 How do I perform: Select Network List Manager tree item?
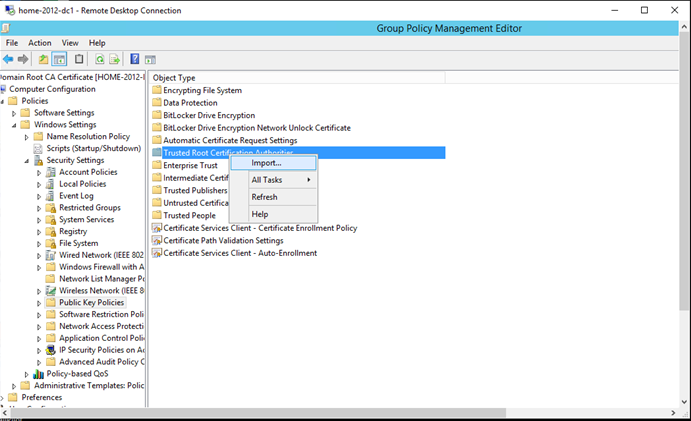(x=101, y=279)
